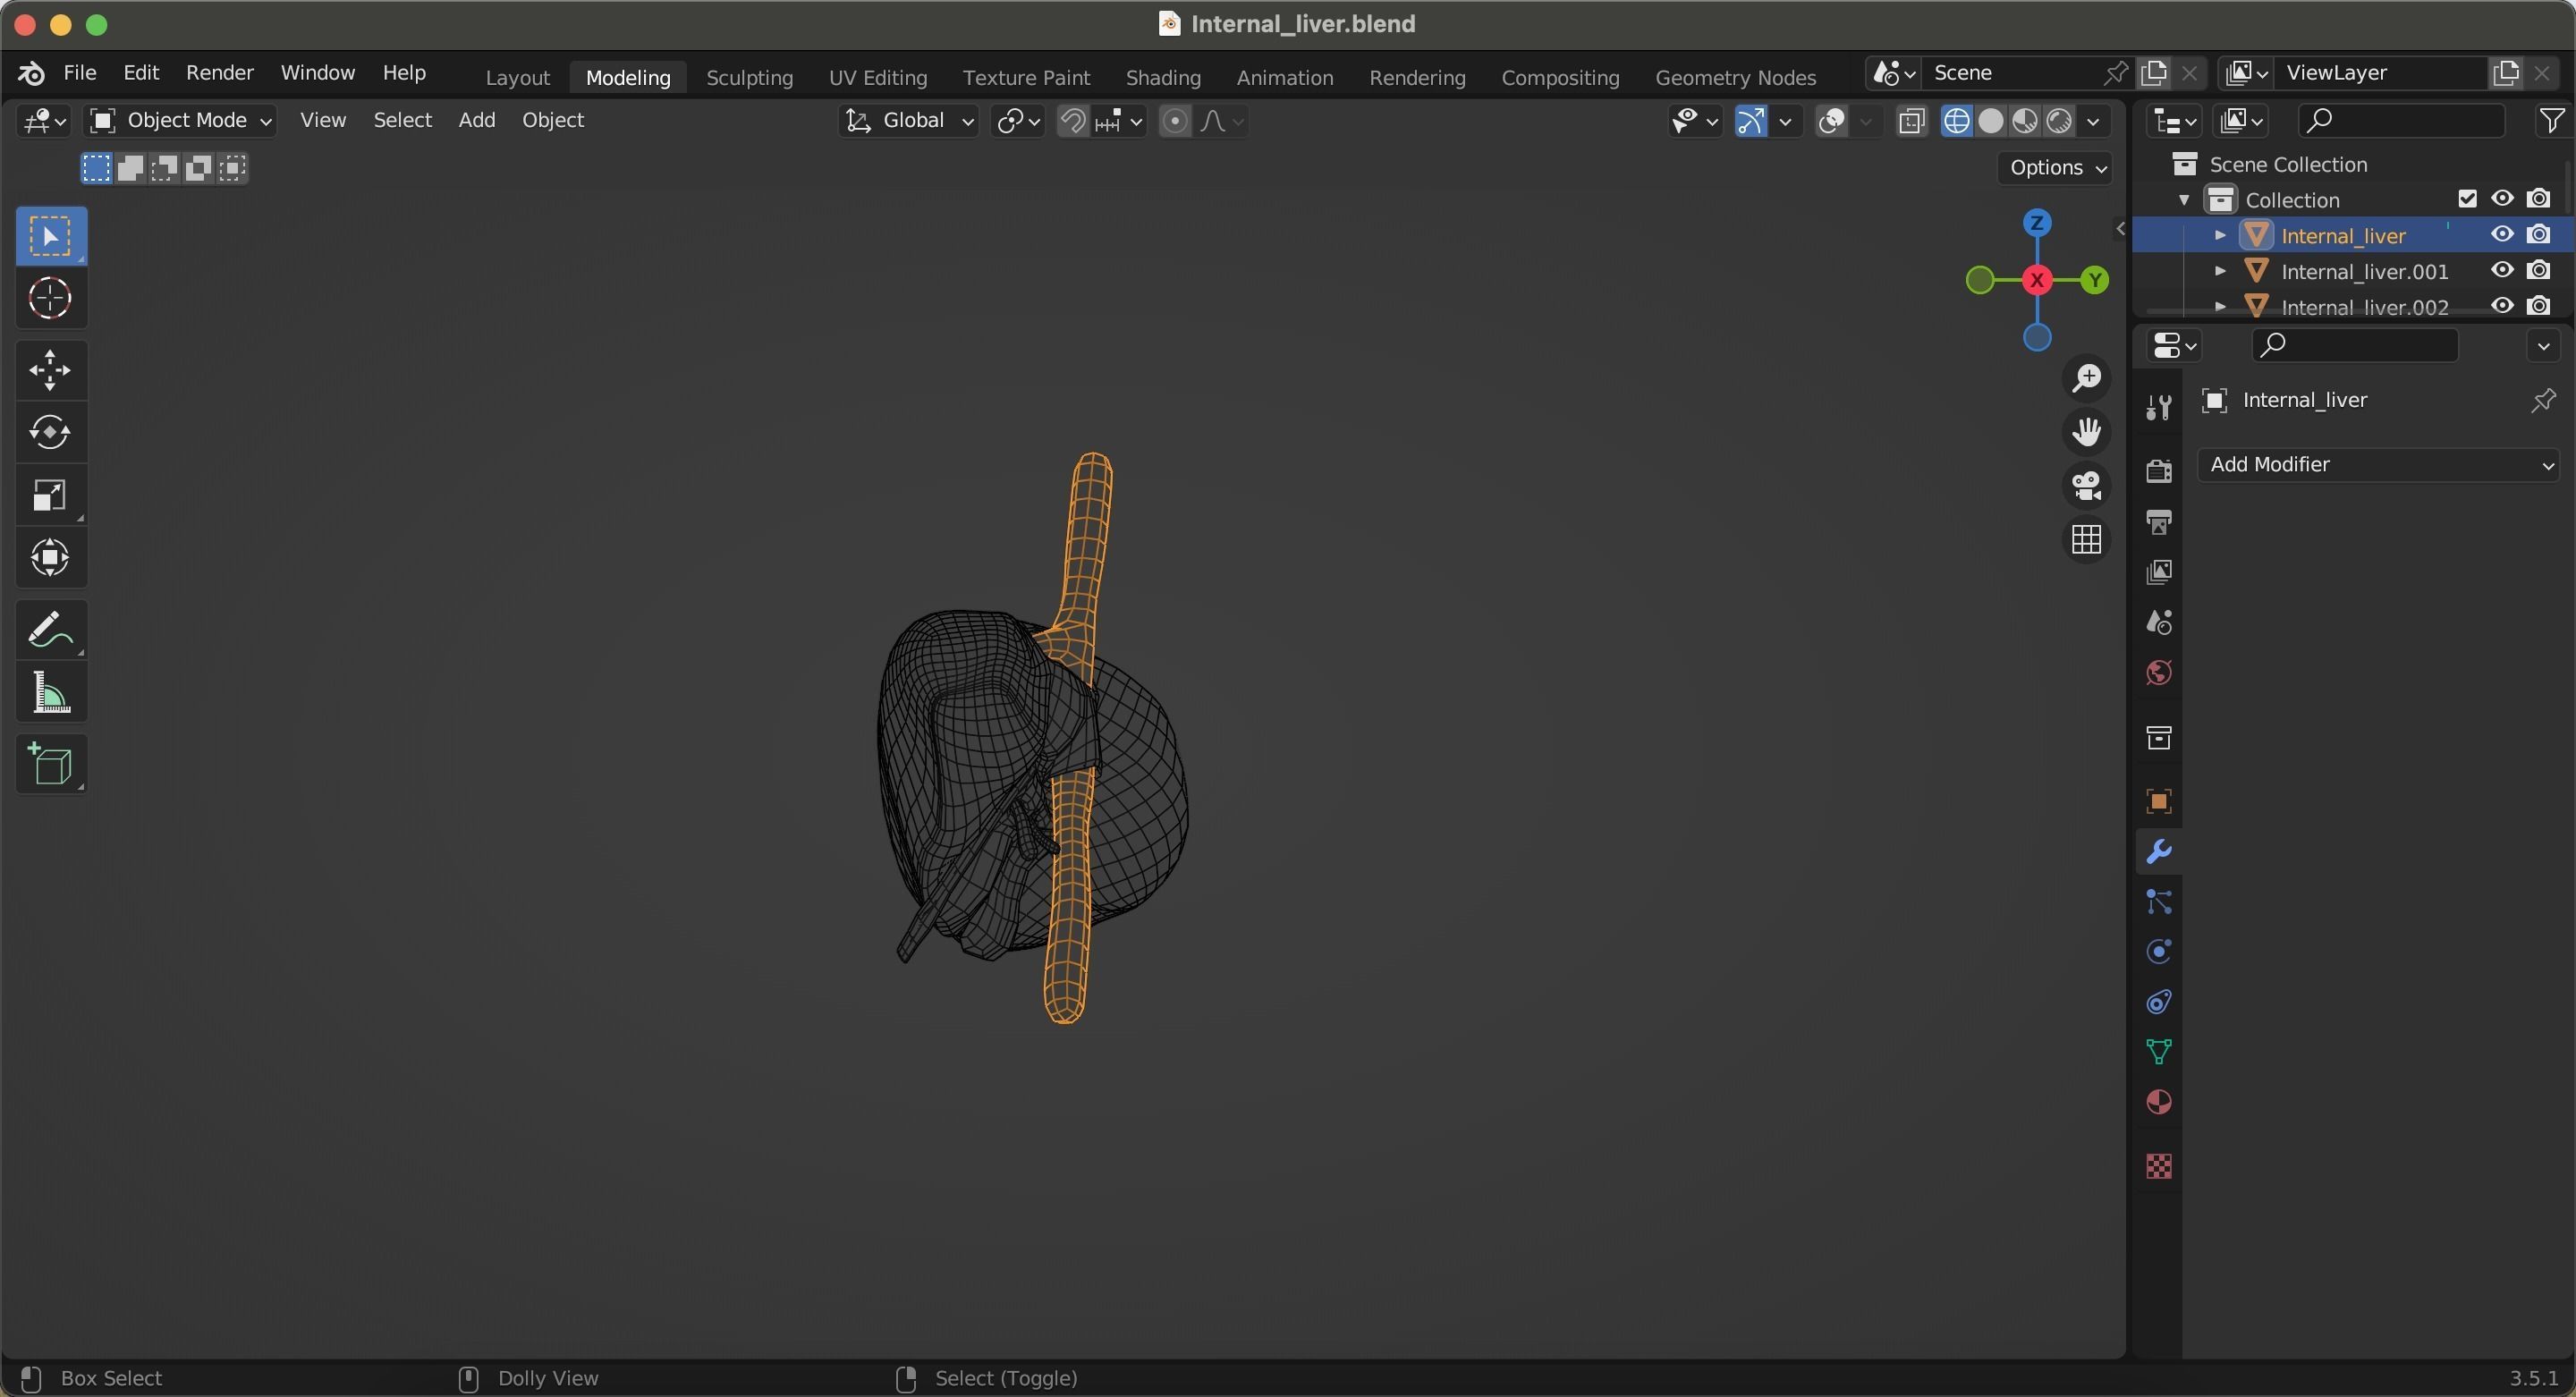The width and height of the screenshot is (2576, 1397).
Task: Switch to the Sculpting workspace tab
Action: 749,77
